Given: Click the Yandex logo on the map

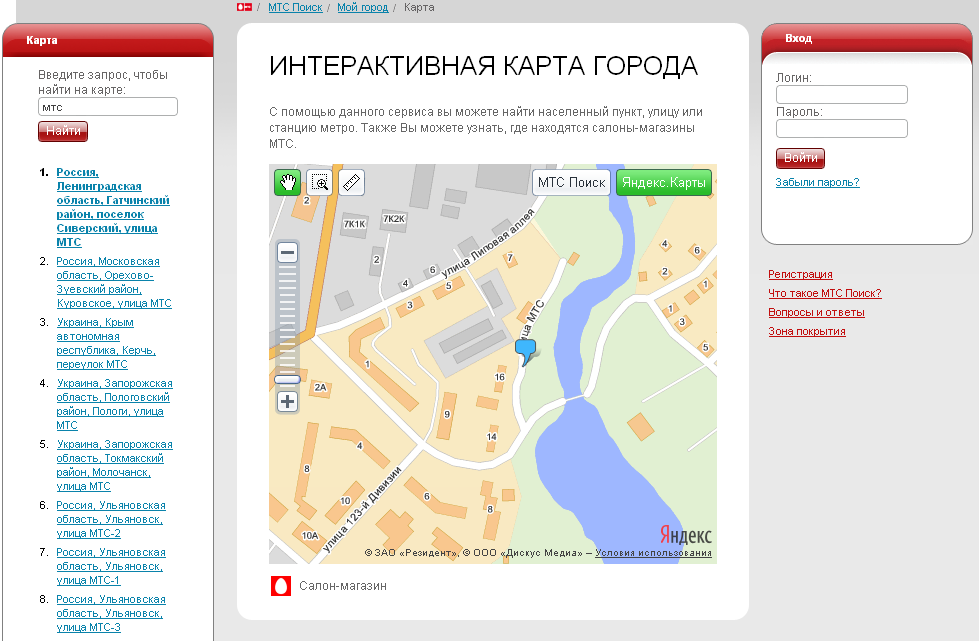Looking at the screenshot, I should pyautogui.click(x=686, y=535).
